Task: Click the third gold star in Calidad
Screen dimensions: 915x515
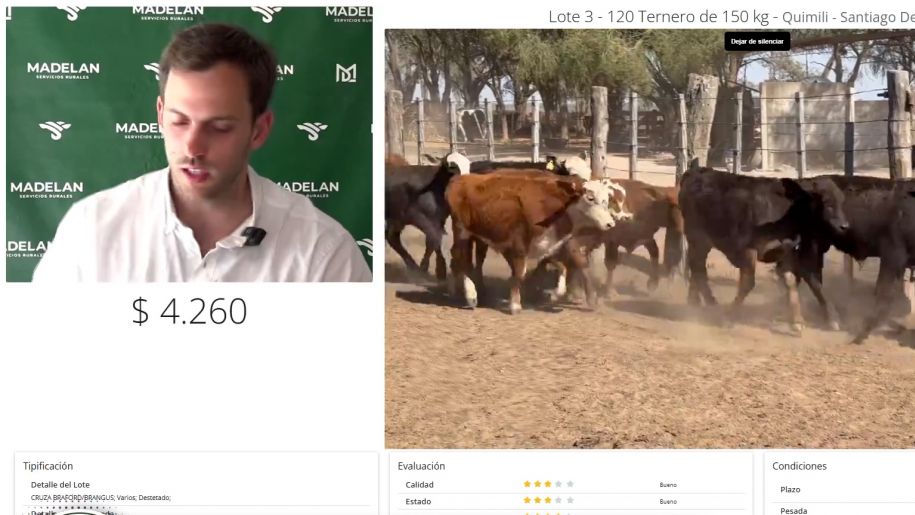Action: point(548,484)
